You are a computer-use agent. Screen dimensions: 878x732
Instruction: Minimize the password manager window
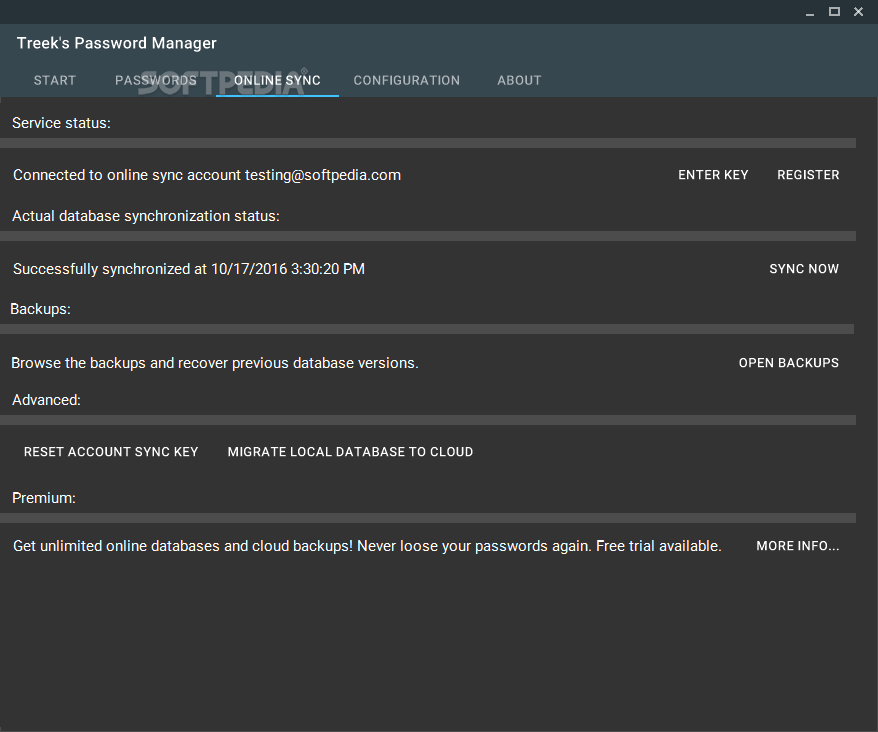(810, 12)
